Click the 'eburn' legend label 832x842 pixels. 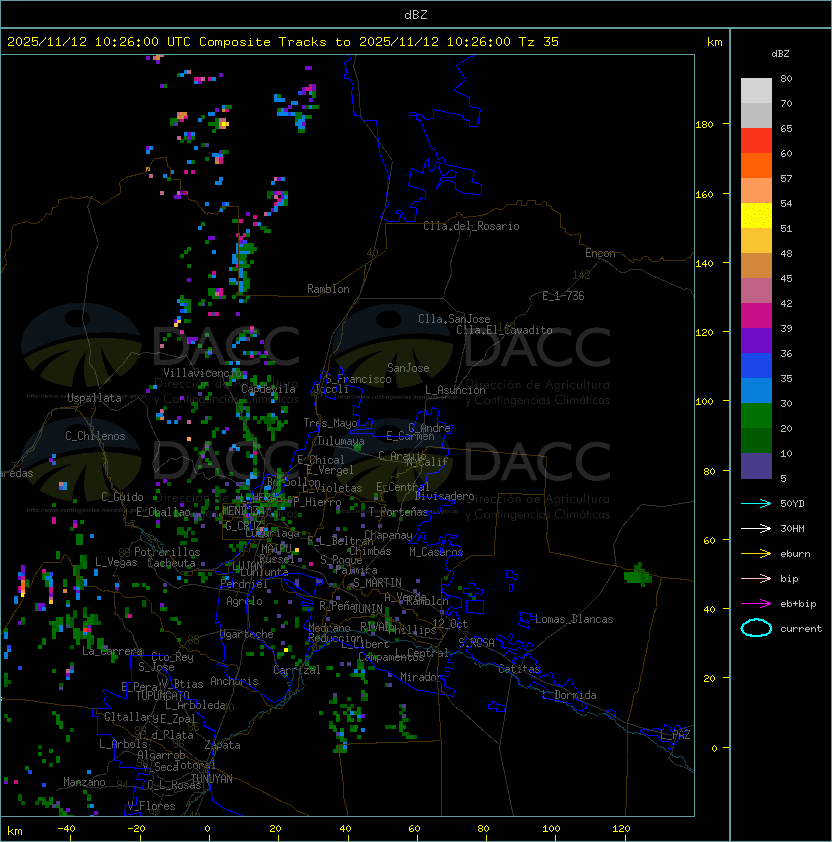795,554
